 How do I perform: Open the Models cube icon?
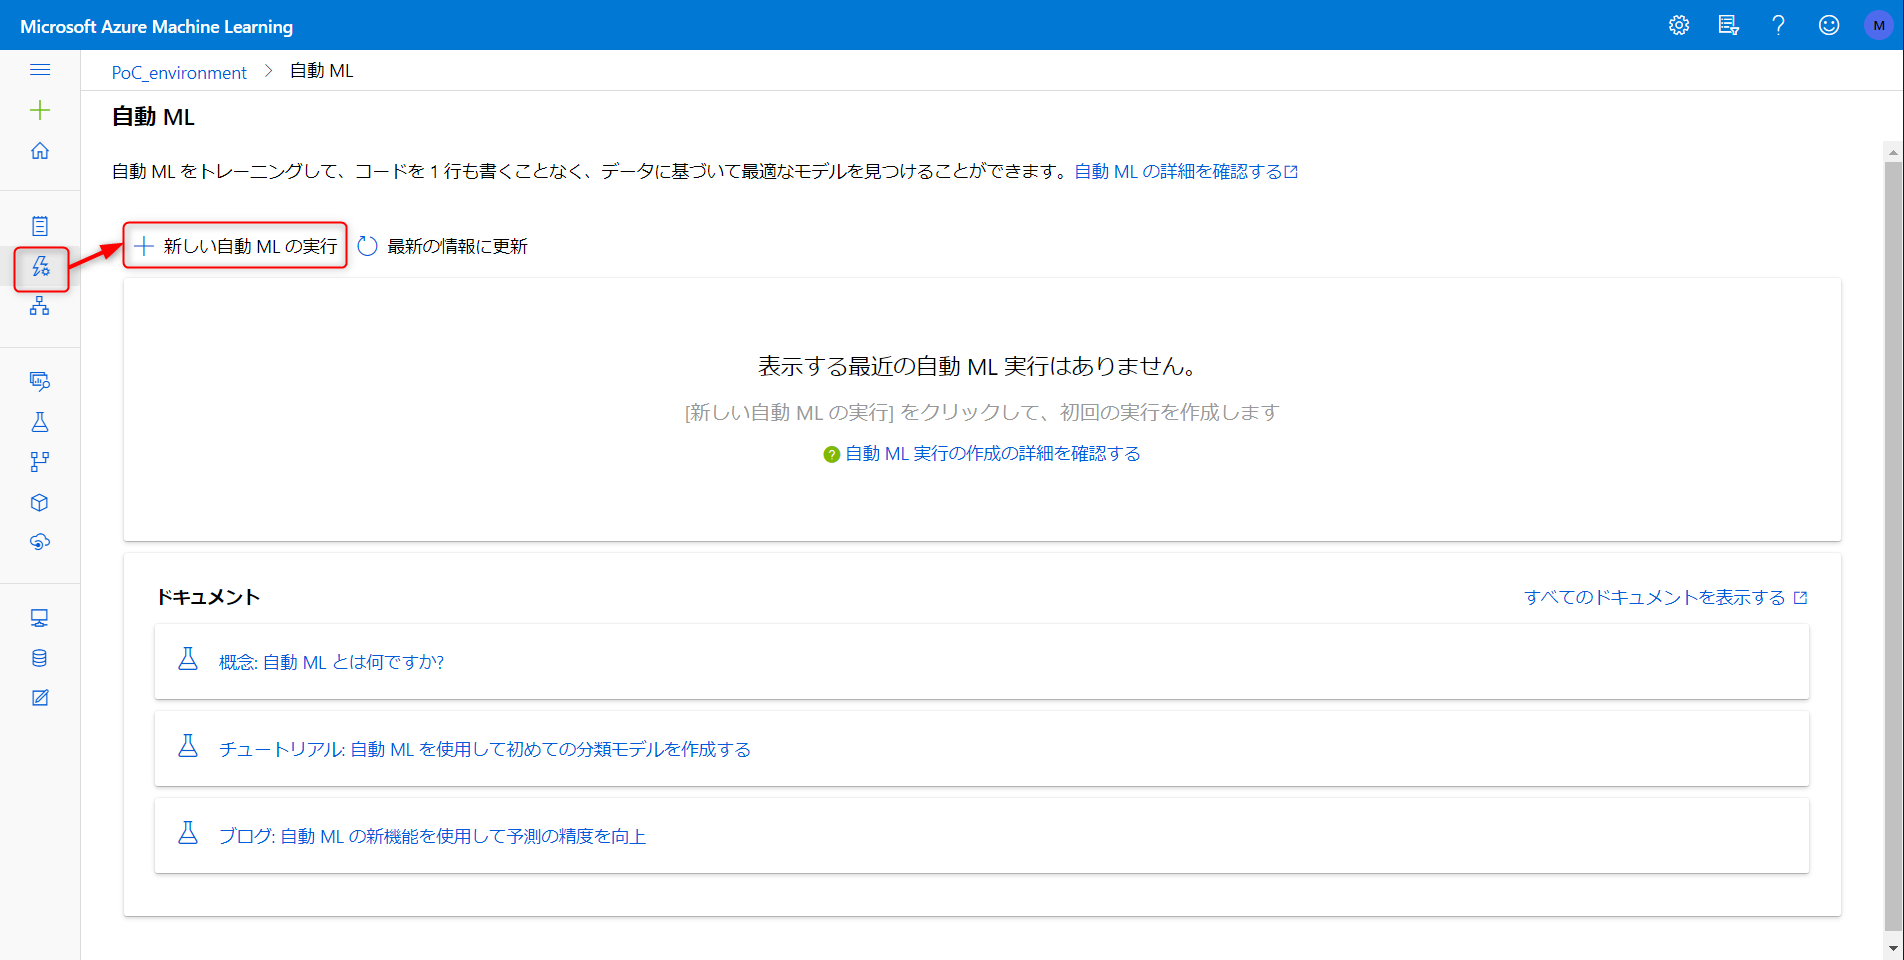click(x=40, y=502)
